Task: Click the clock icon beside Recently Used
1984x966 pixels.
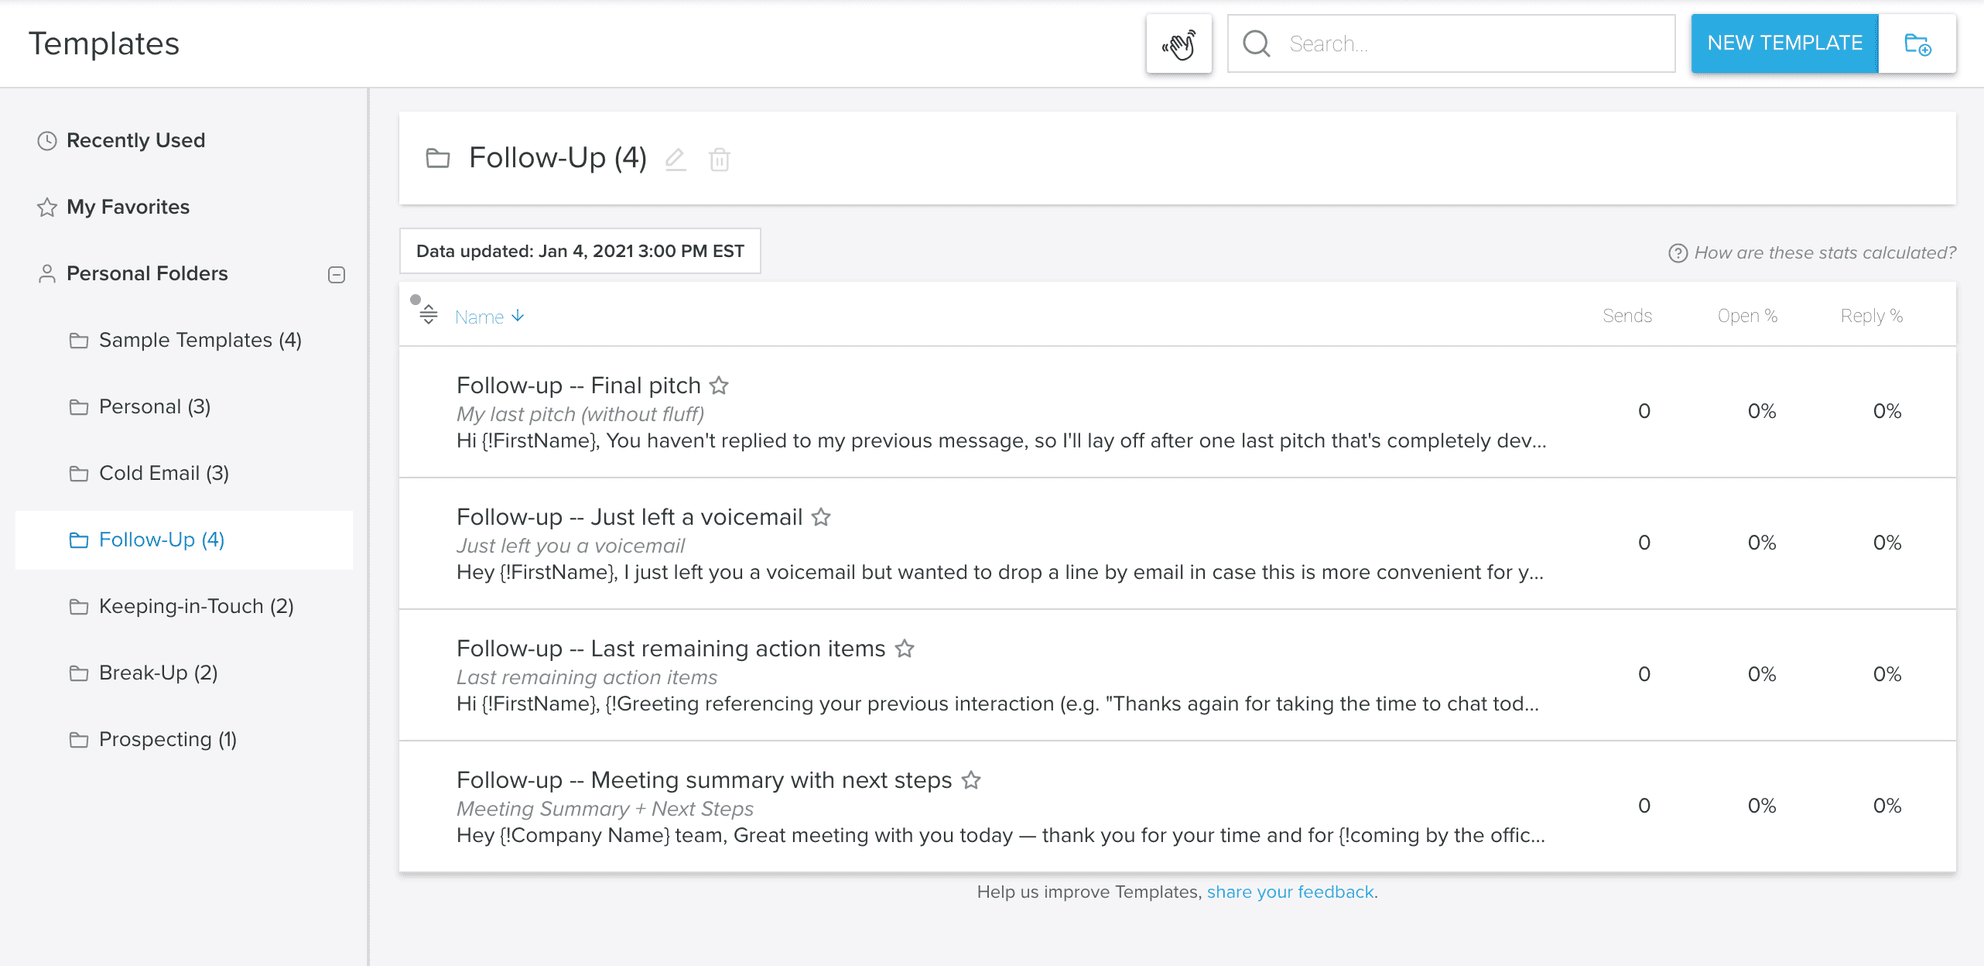Action: click(44, 140)
